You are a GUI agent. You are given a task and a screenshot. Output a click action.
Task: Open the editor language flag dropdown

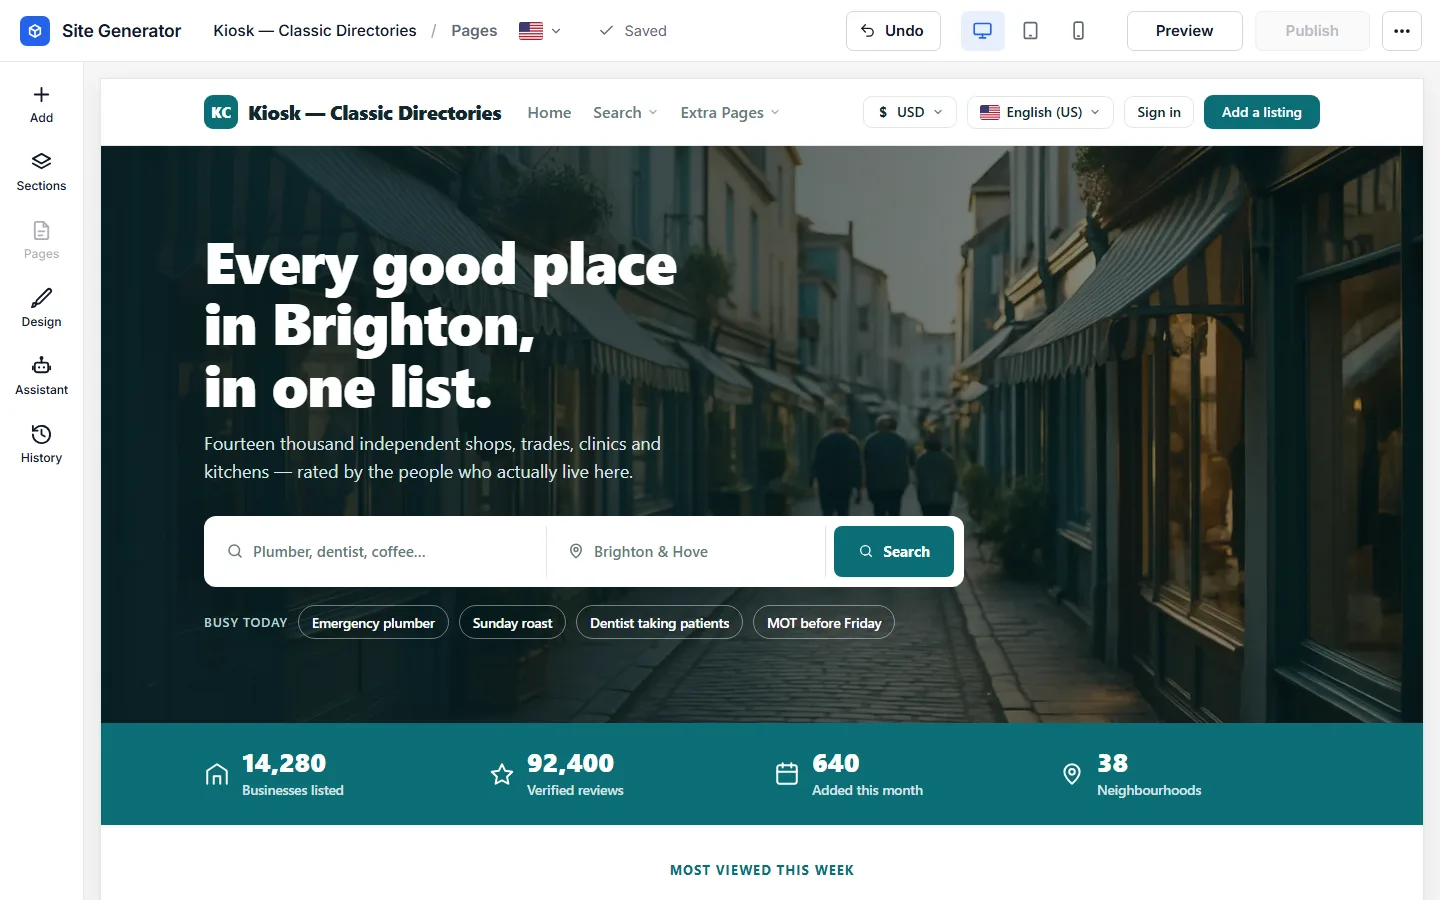pyautogui.click(x=540, y=31)
